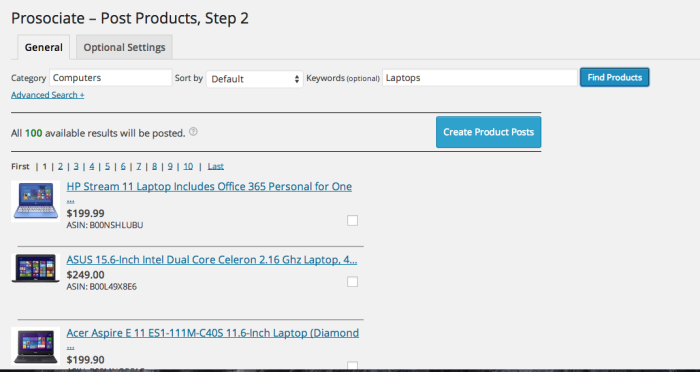Select the General tab
The image size is (700, 372).
coord(44,47)
